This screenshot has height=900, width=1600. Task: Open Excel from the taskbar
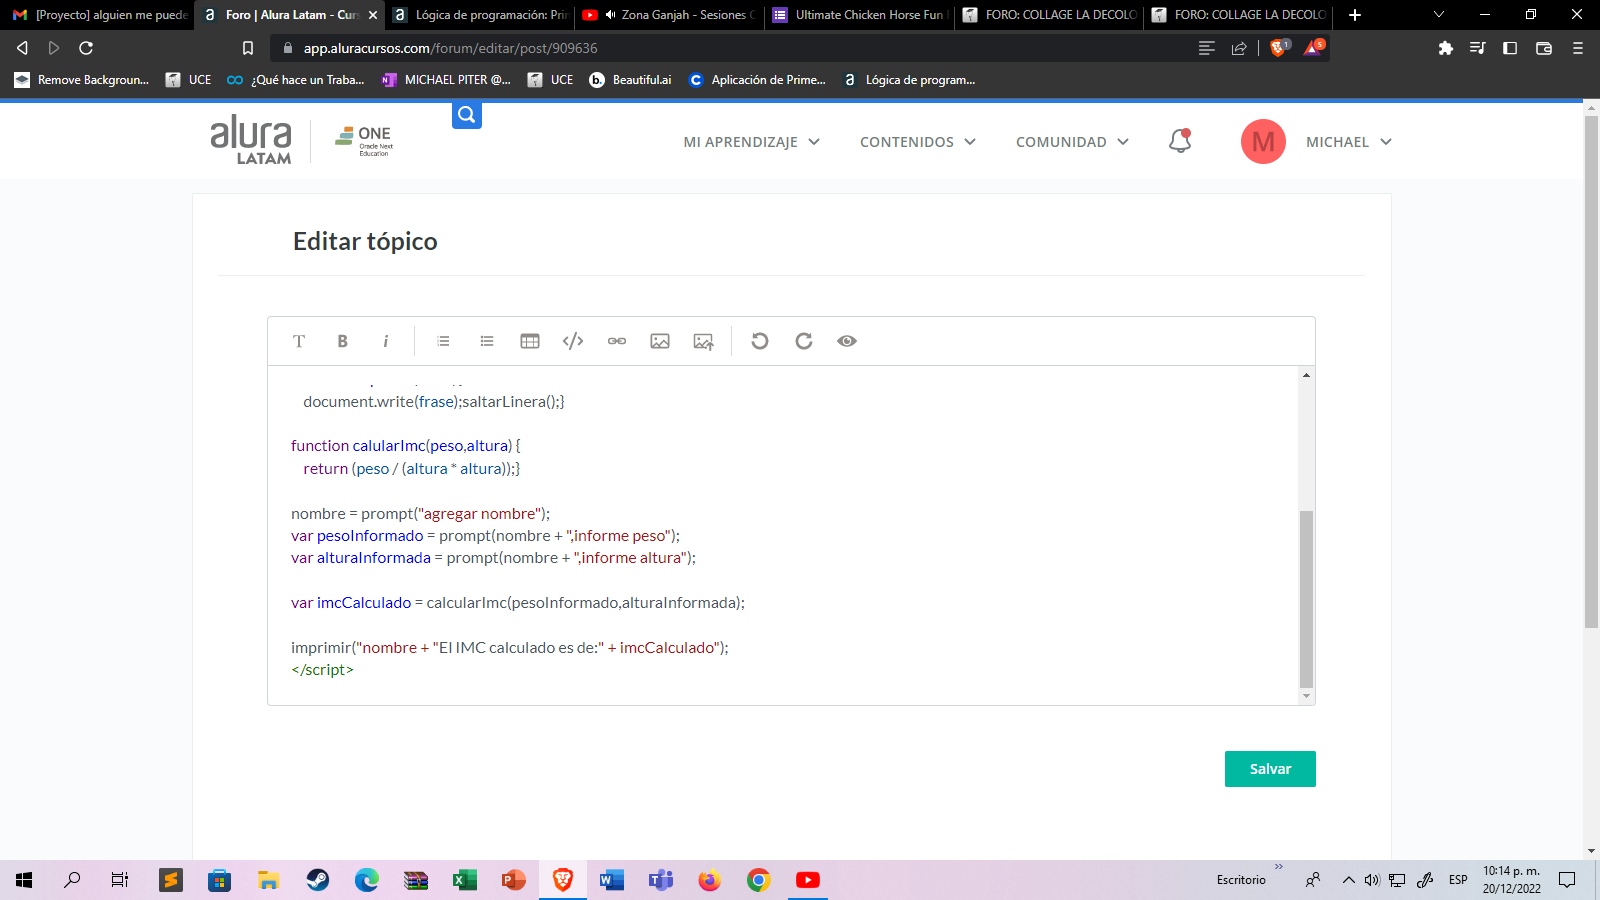[465, 880]
